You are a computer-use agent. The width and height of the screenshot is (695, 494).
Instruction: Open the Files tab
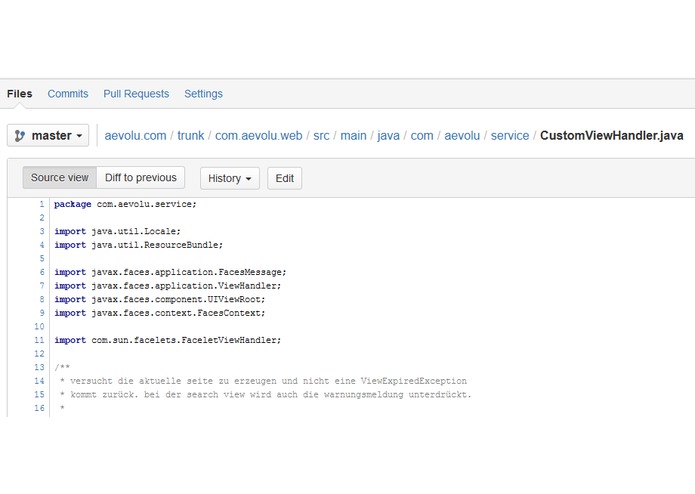(x=20, y=94)
